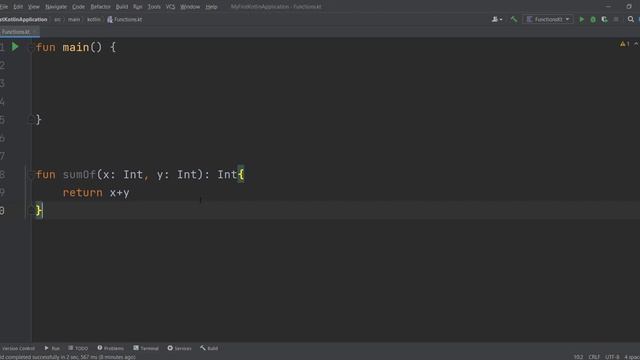Open the Code menu
The image size is (640, 360).
coord(78,7)
